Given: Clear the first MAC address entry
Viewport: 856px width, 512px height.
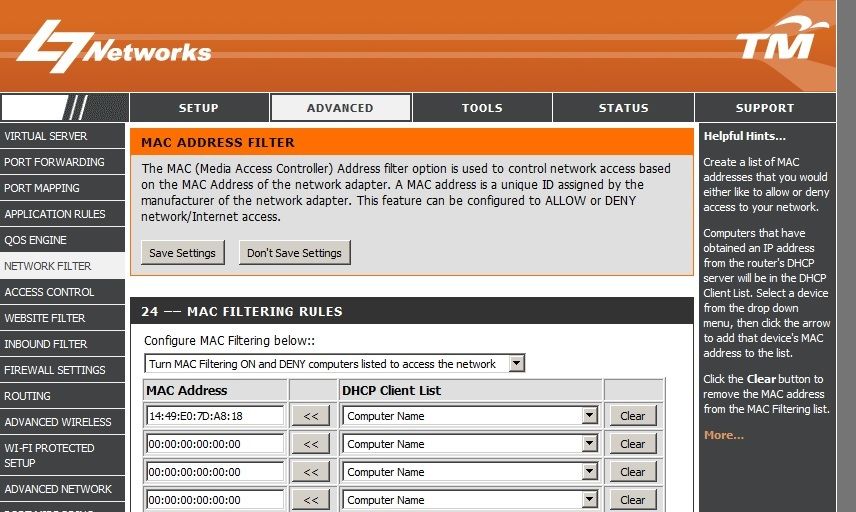Looking at the screenshot, I should pos(632,416).
